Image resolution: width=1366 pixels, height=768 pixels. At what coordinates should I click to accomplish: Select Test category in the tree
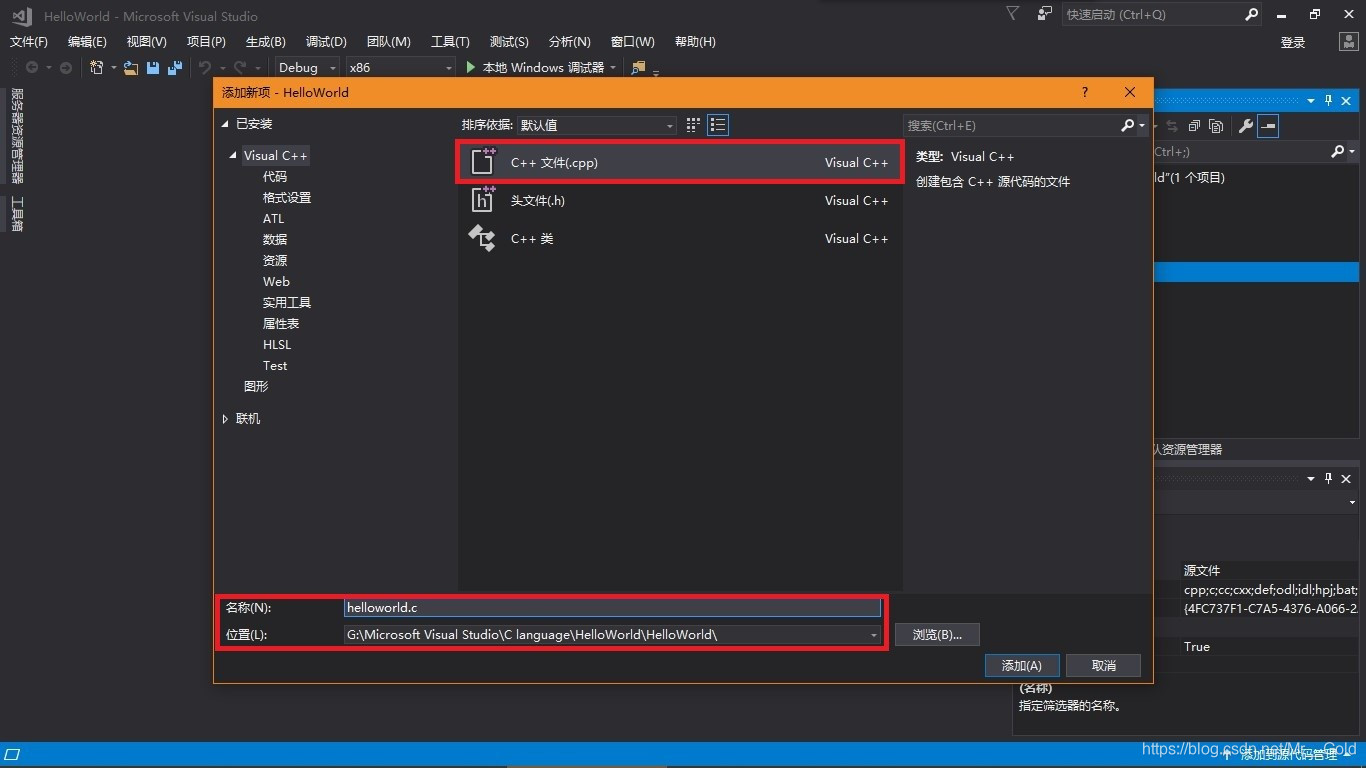275,365
